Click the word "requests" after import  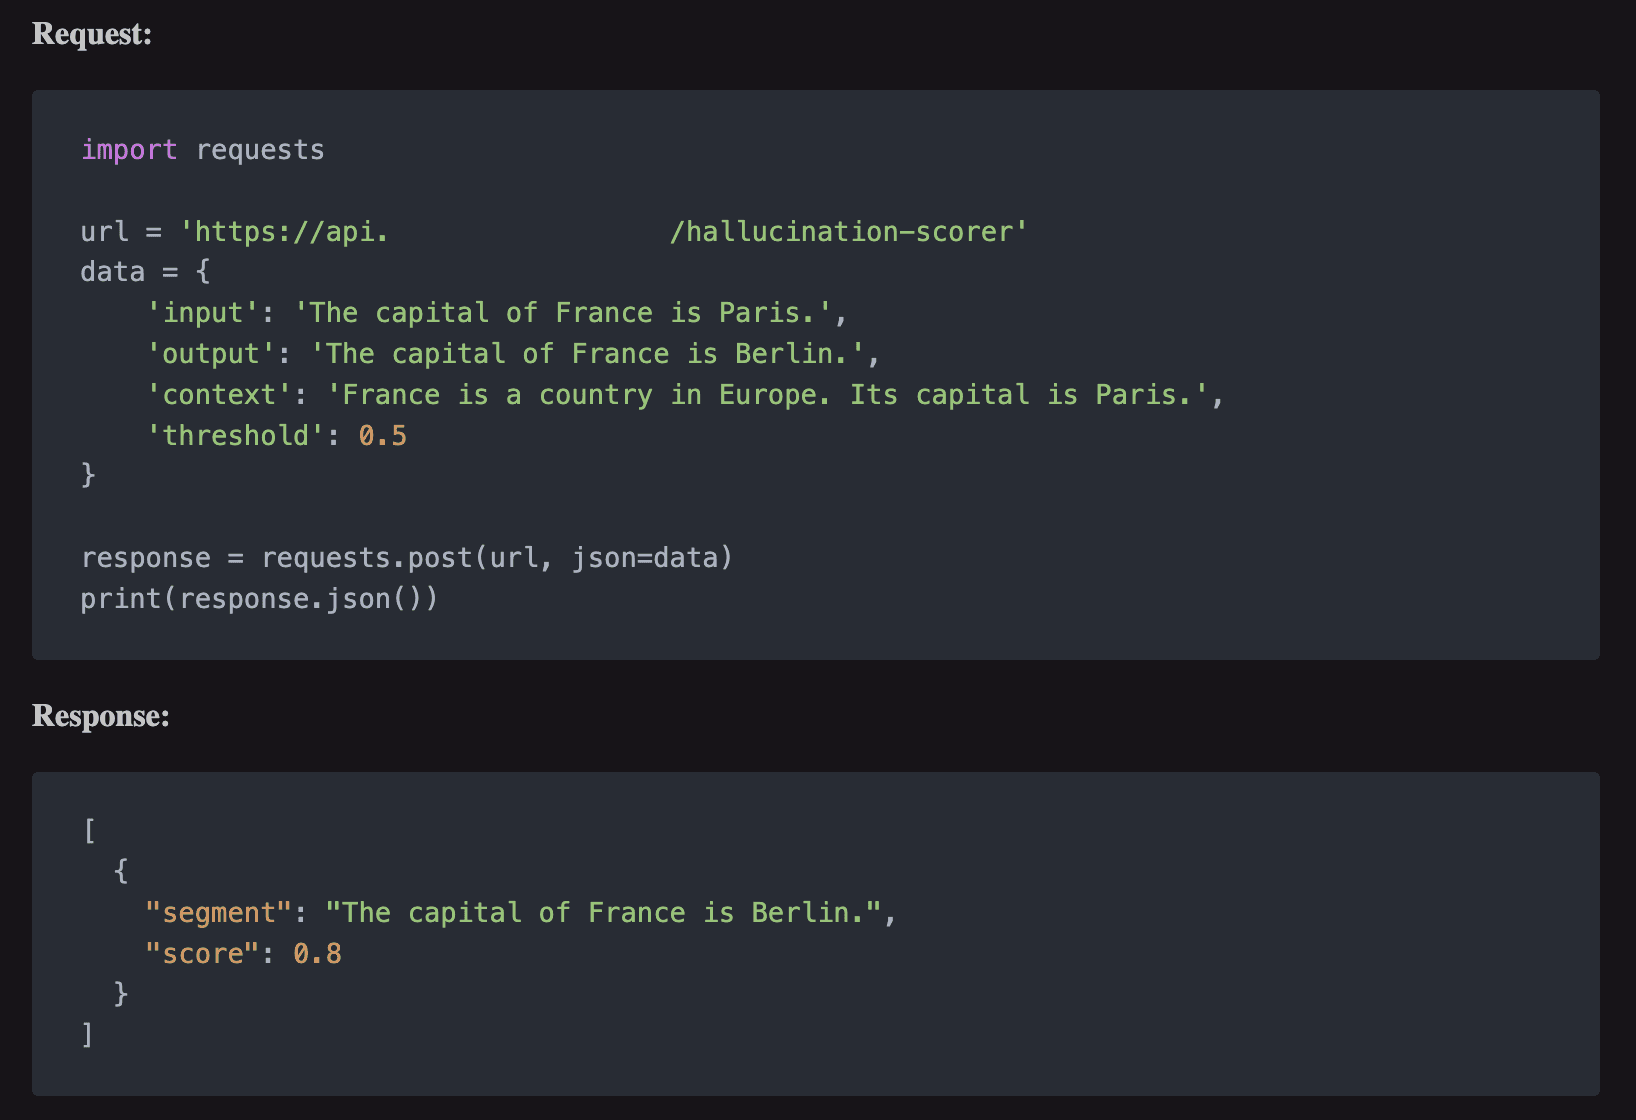click(260, 150)
